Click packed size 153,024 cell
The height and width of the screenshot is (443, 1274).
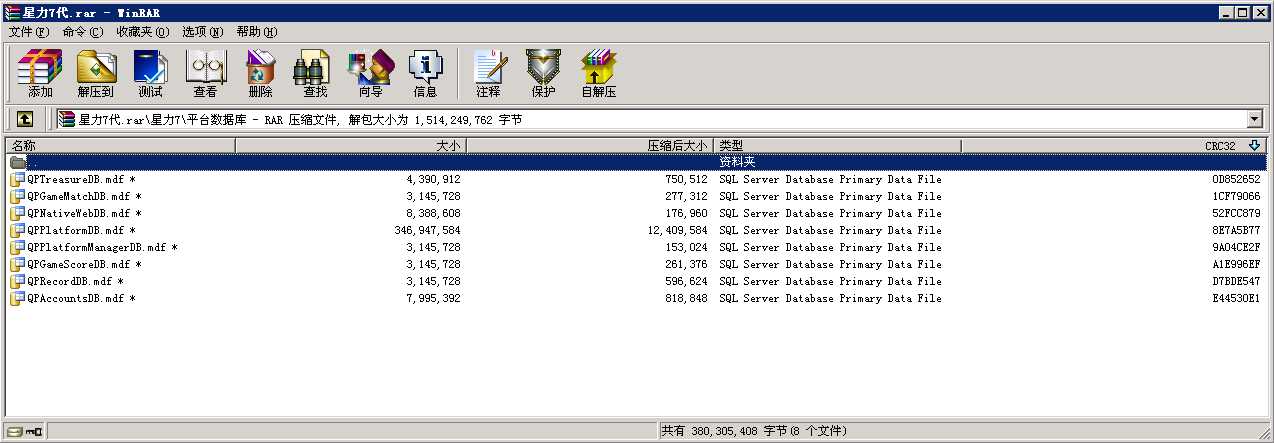click(685, 247)
